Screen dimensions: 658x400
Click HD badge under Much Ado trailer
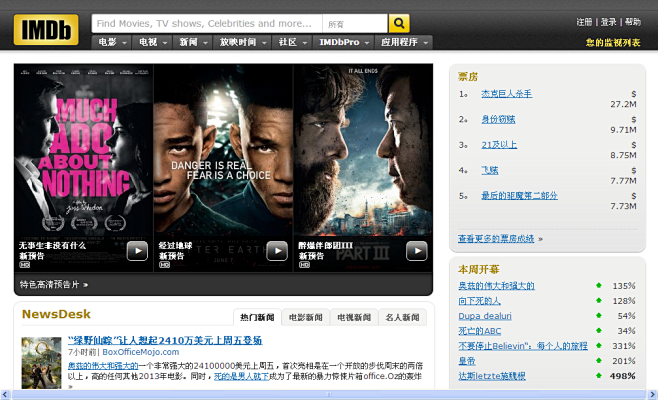point(24,265)
